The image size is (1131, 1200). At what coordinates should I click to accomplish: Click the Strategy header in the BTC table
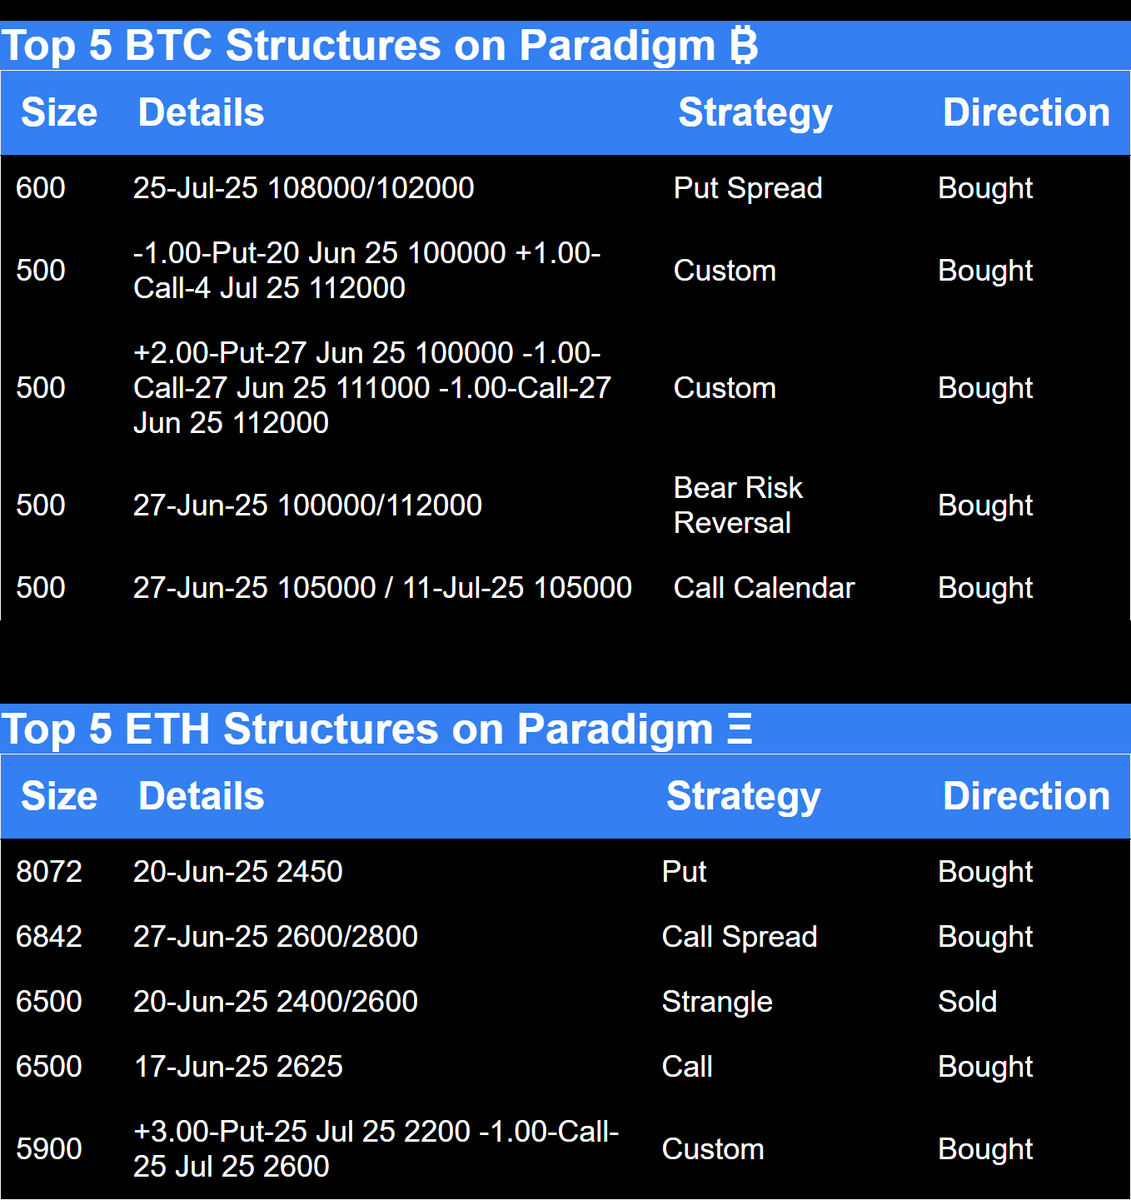point(755,114)
